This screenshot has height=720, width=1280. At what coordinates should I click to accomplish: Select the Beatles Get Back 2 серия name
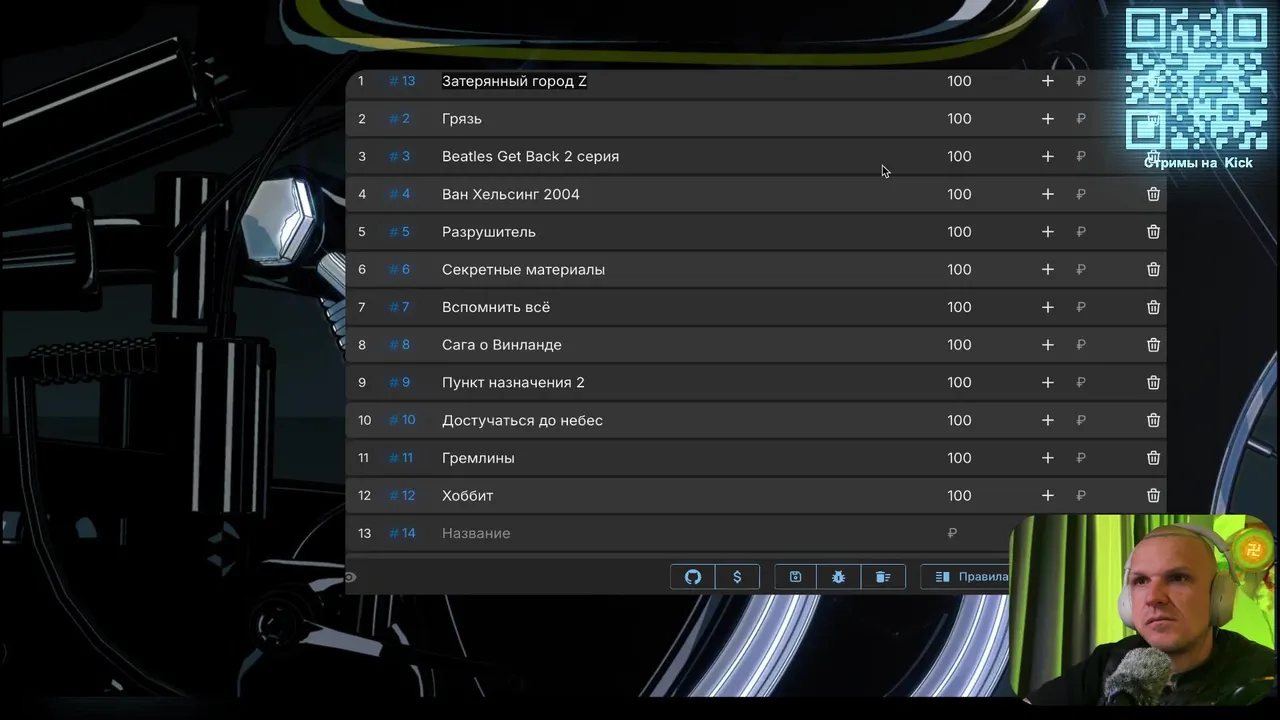(x=530, y=156)
